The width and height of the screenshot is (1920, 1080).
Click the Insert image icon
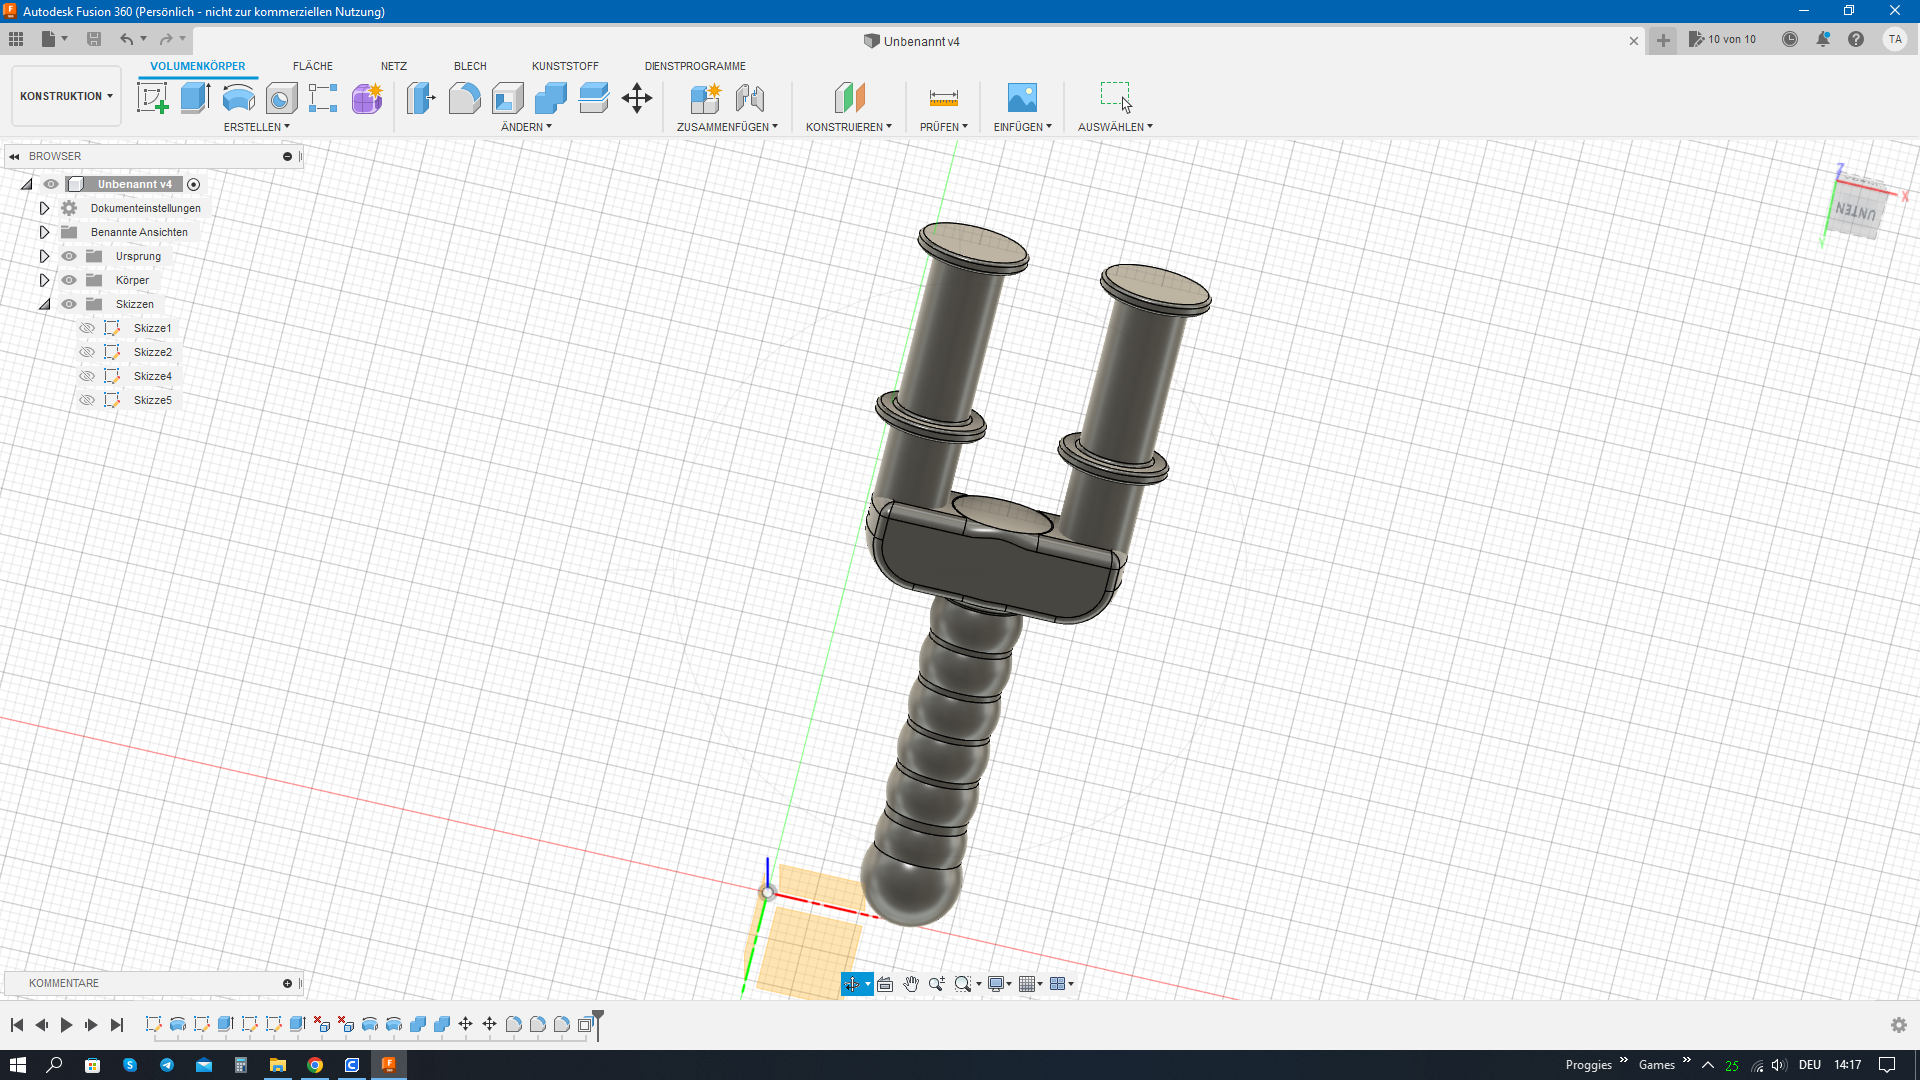(x=1022, y=98)
